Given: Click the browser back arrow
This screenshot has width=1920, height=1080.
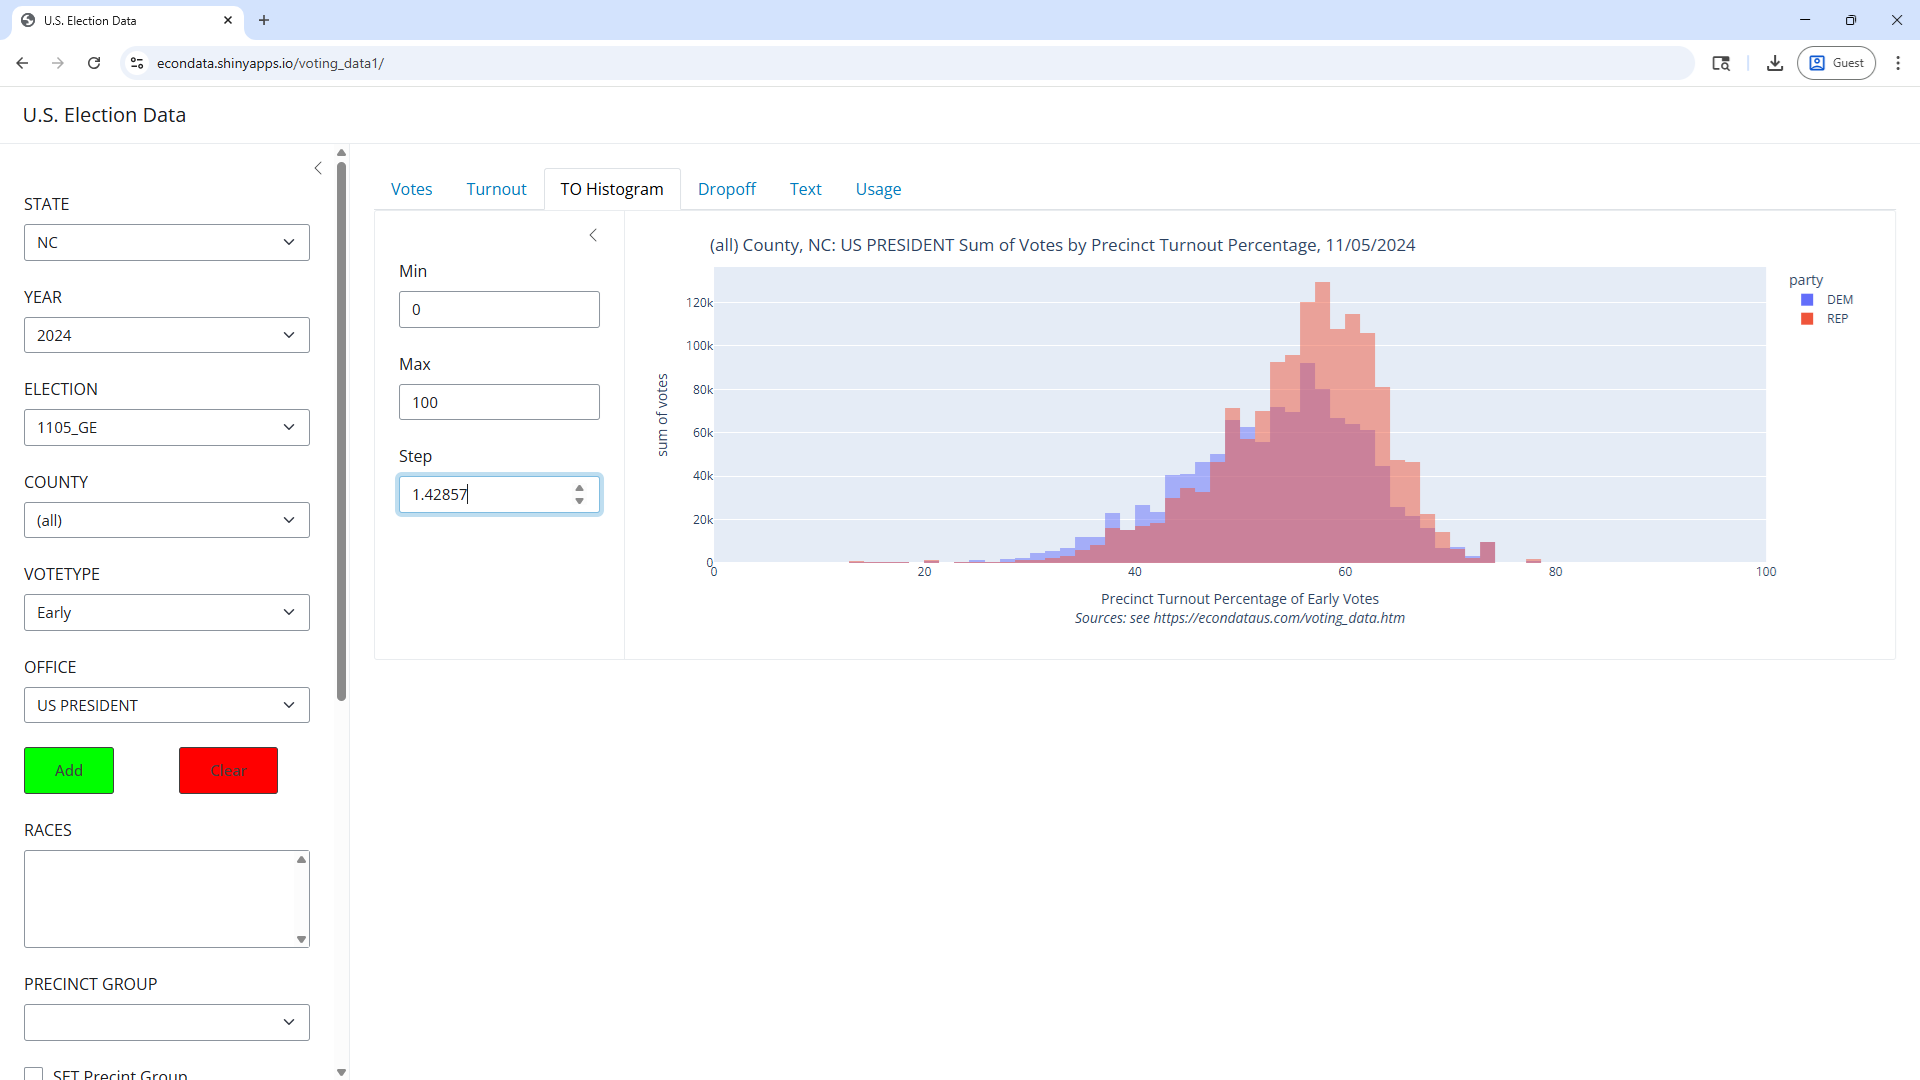Looking at the screenshot, I should tap(22, 63).
